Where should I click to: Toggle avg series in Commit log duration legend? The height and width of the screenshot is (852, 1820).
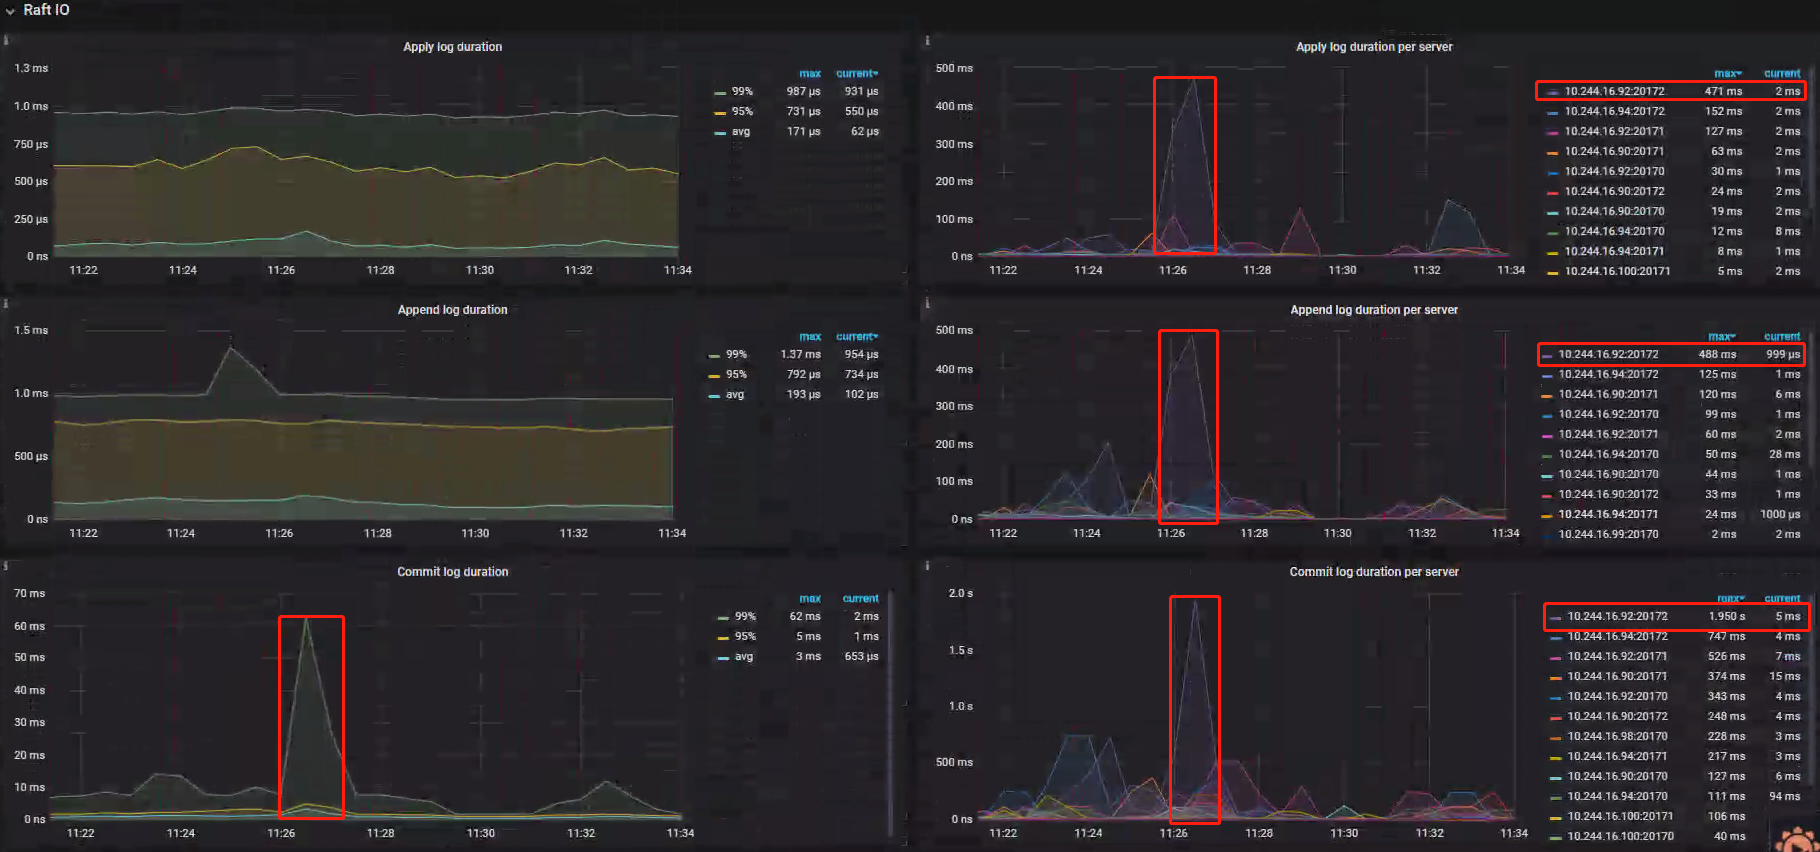click(744, 657)
